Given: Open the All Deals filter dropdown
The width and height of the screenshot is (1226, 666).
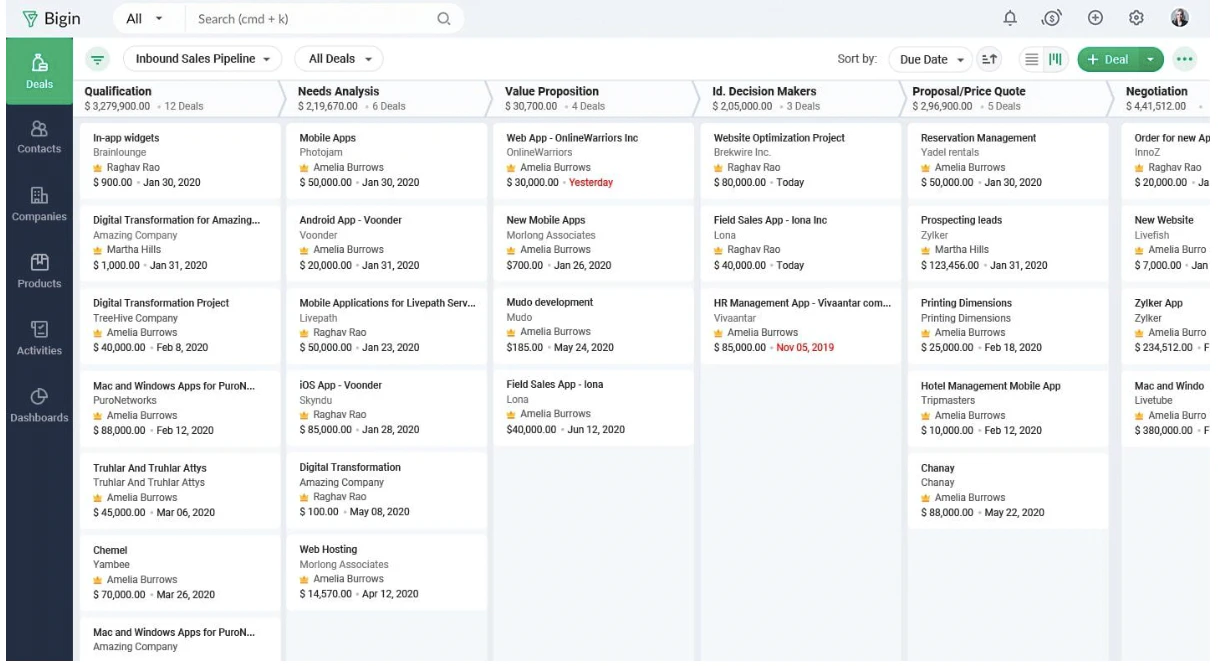Looking at the screenshot, I should point(339,59).
